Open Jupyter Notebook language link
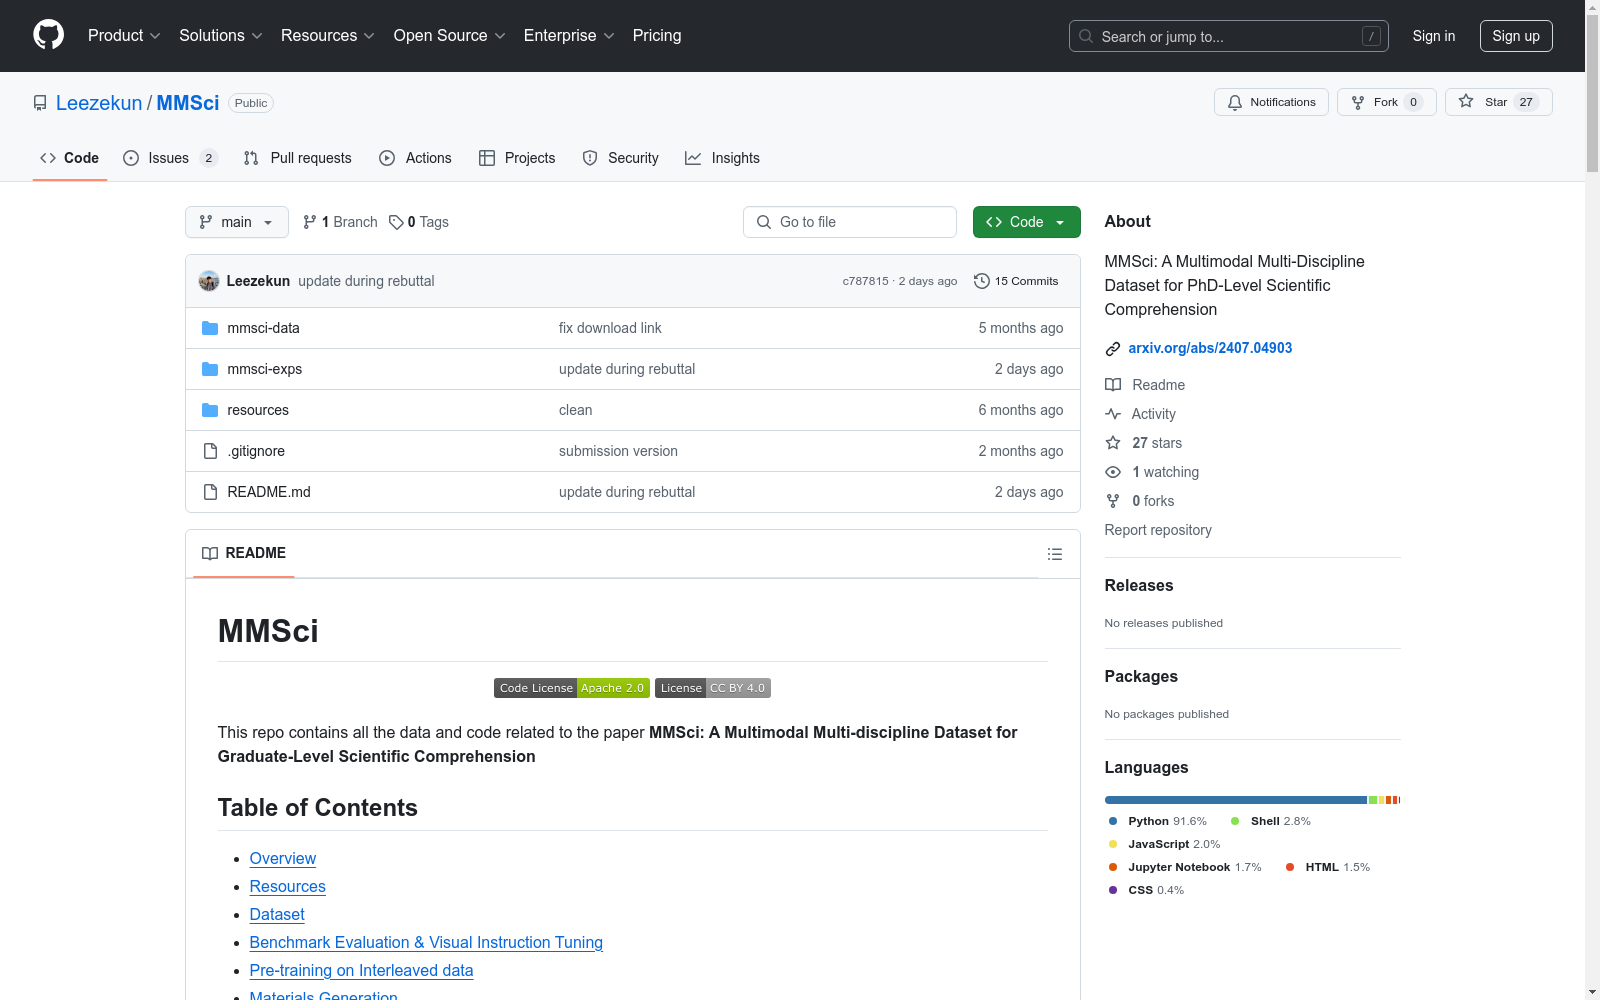 pos(1186,867)
